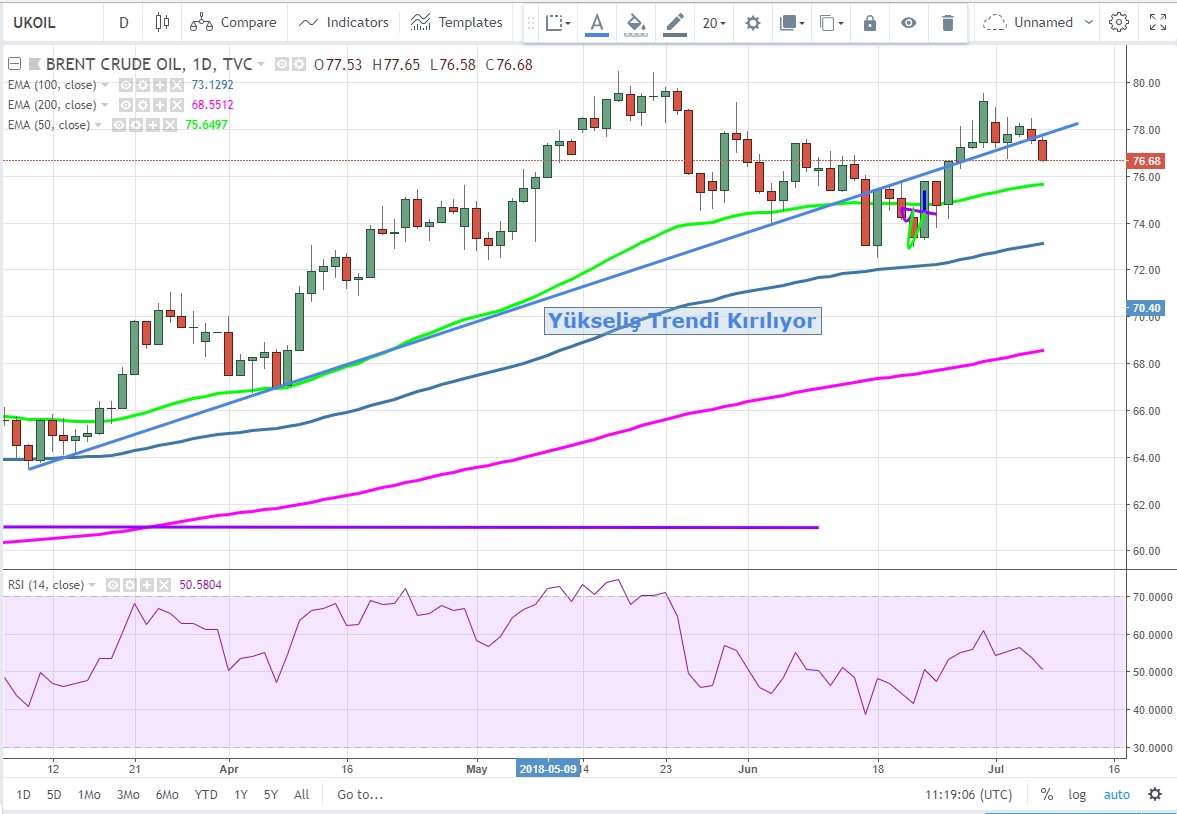
Task: Open the Indicators dialog
Action: coord(344,22)
